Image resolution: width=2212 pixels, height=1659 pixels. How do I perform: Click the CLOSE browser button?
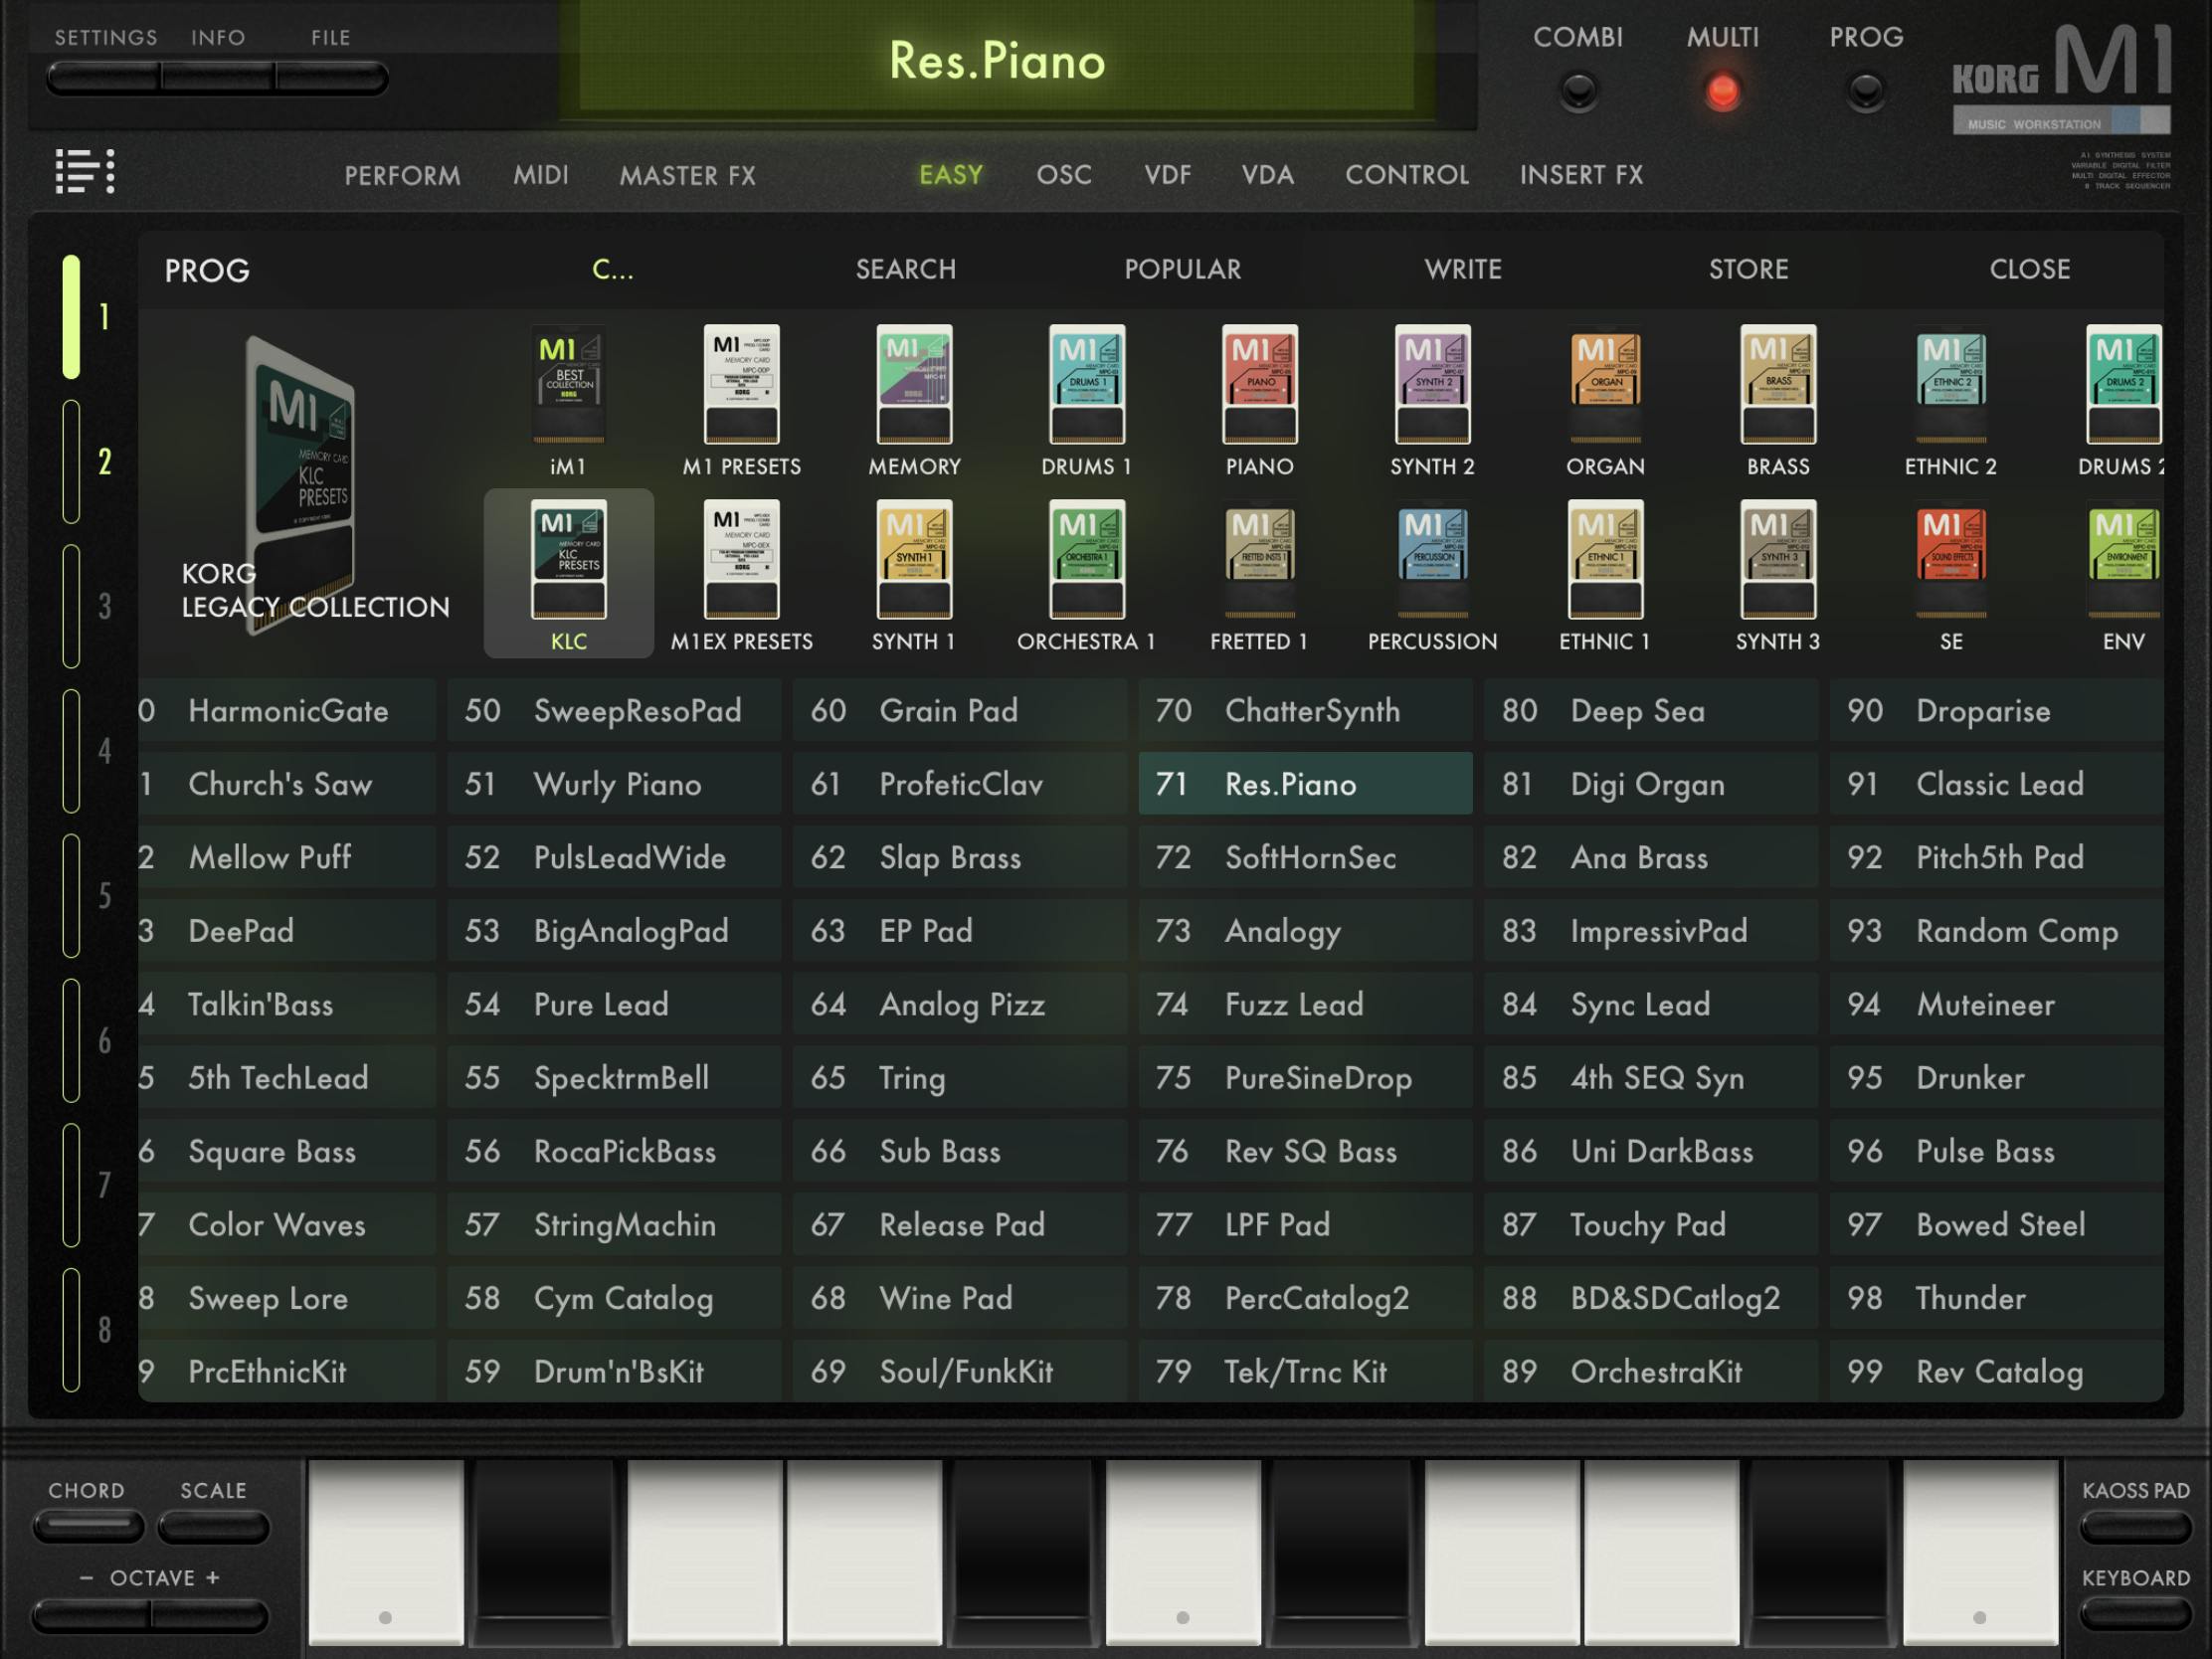[x=2029, y=269]
